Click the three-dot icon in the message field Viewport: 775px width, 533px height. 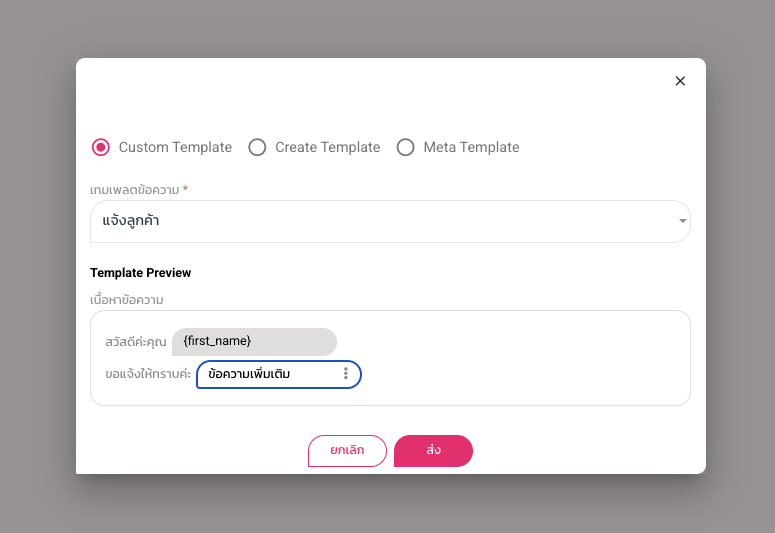click(x=346, y=374)
